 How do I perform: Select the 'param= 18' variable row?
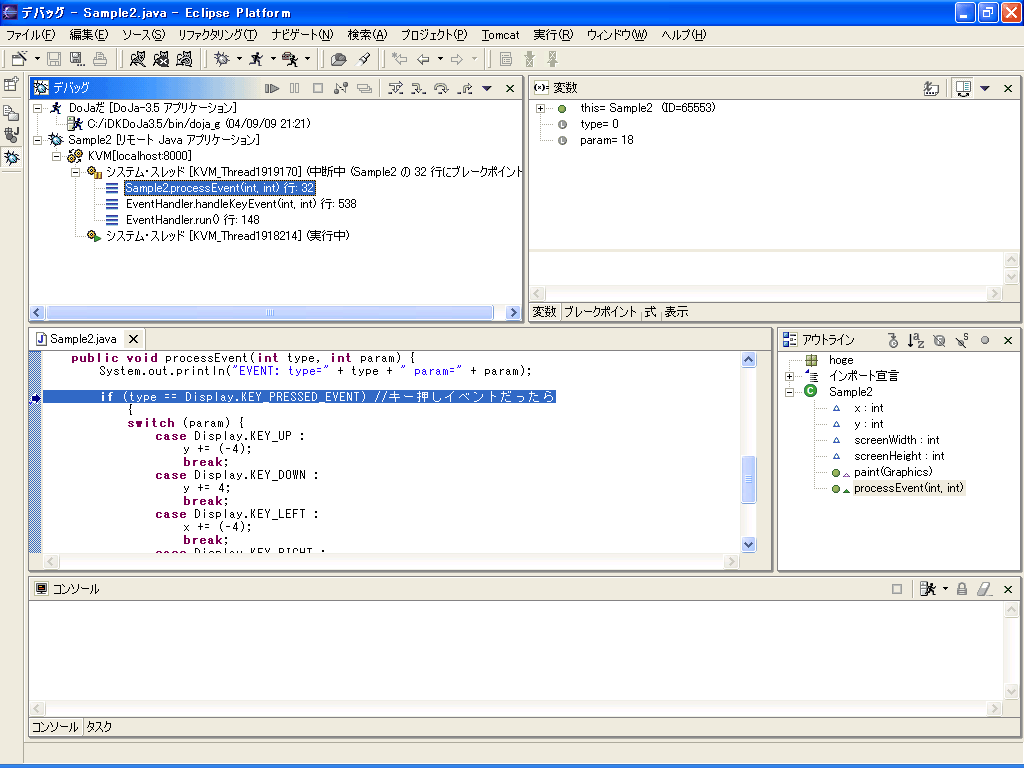[606, 140]
